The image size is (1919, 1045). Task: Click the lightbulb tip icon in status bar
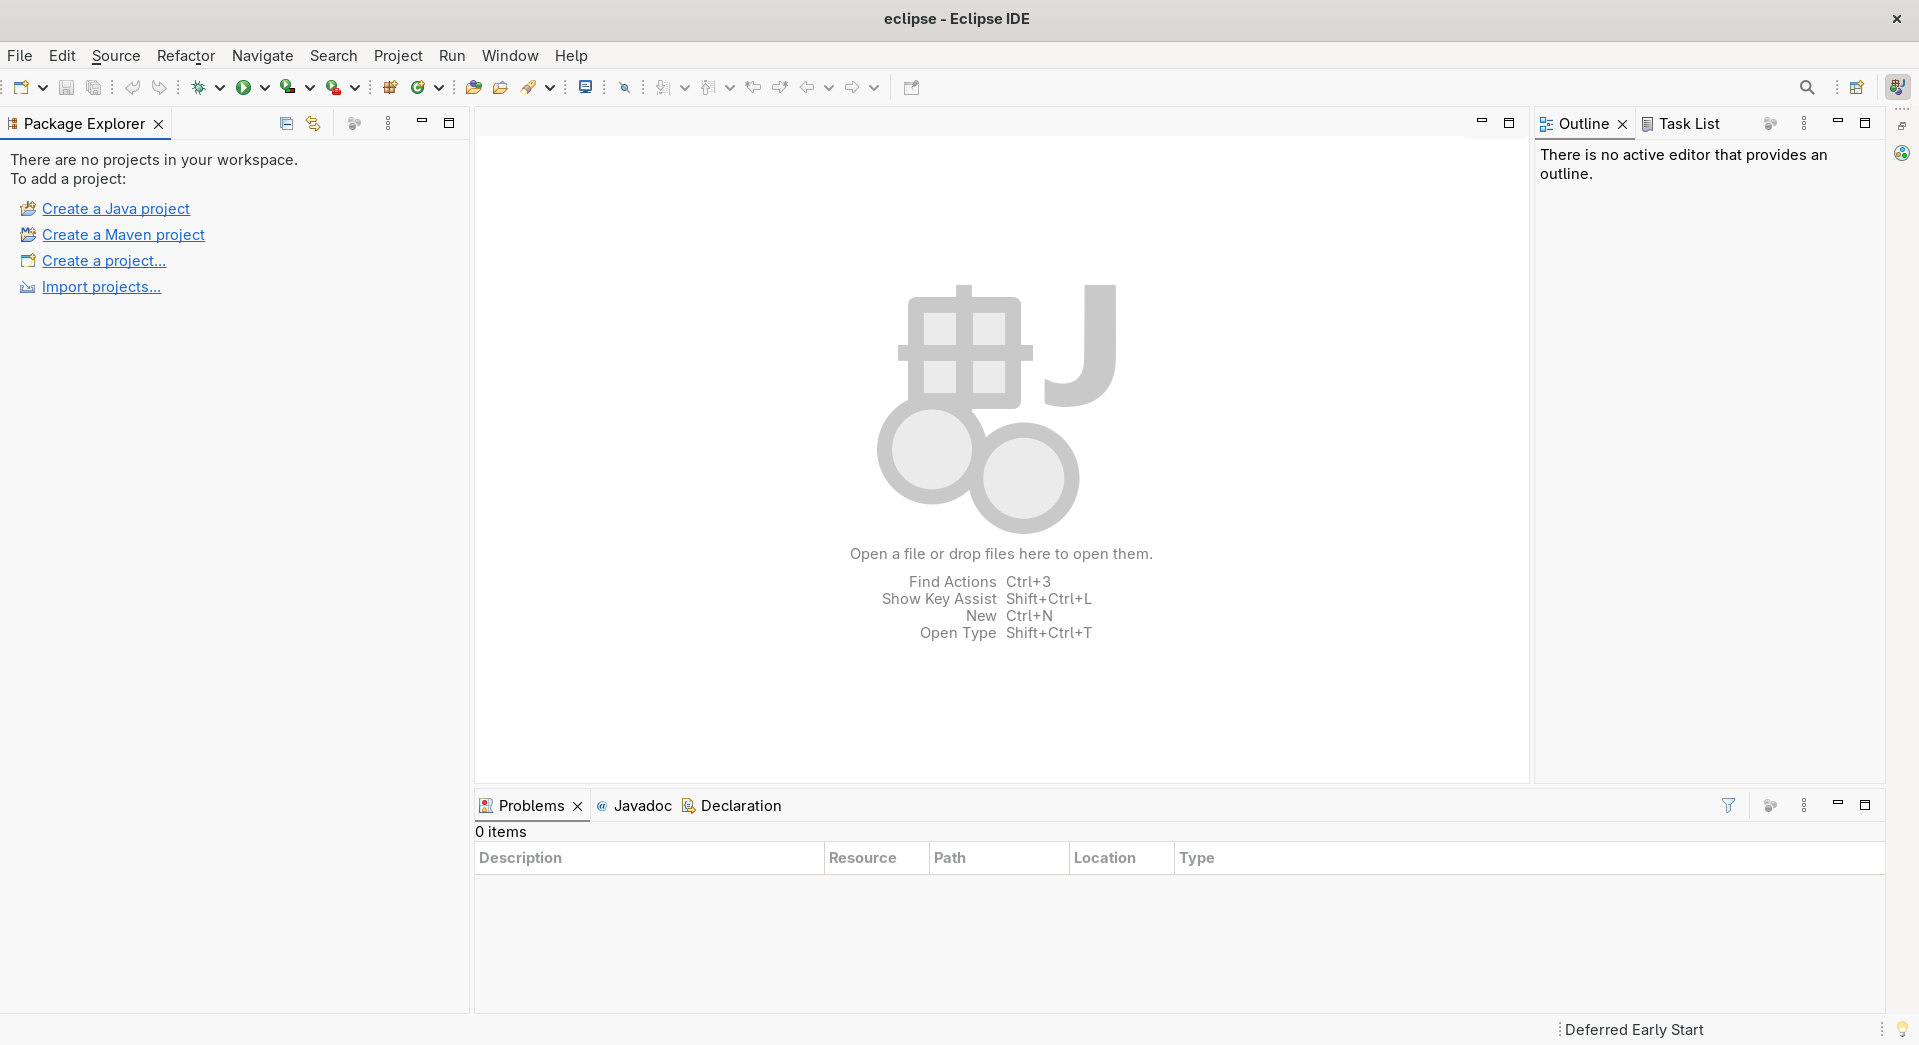point(1902,1029)
